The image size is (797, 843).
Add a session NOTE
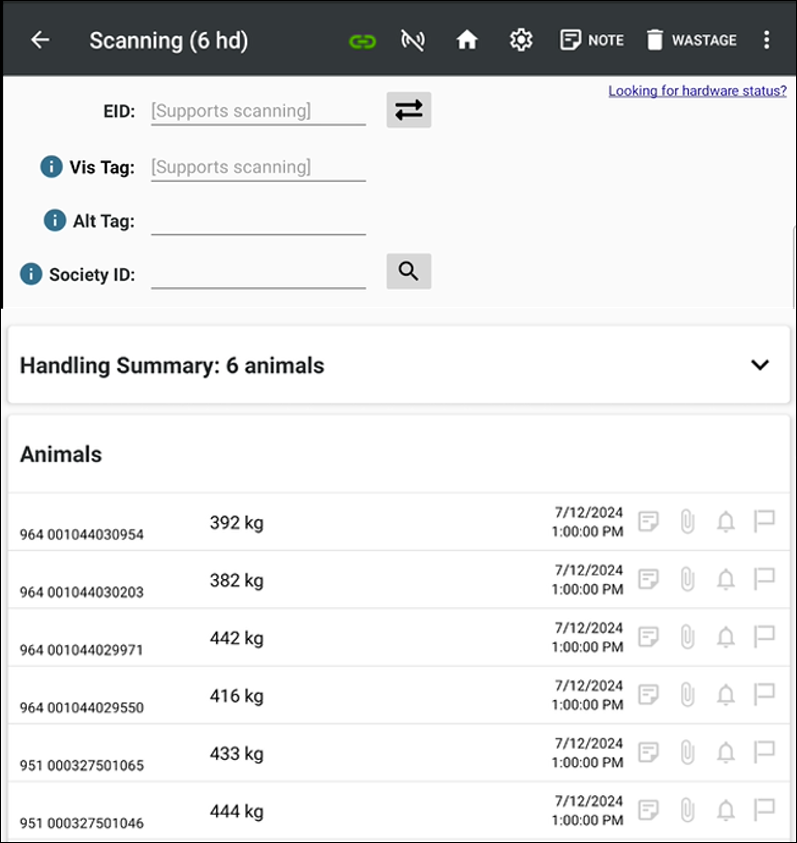click(592, 40)
